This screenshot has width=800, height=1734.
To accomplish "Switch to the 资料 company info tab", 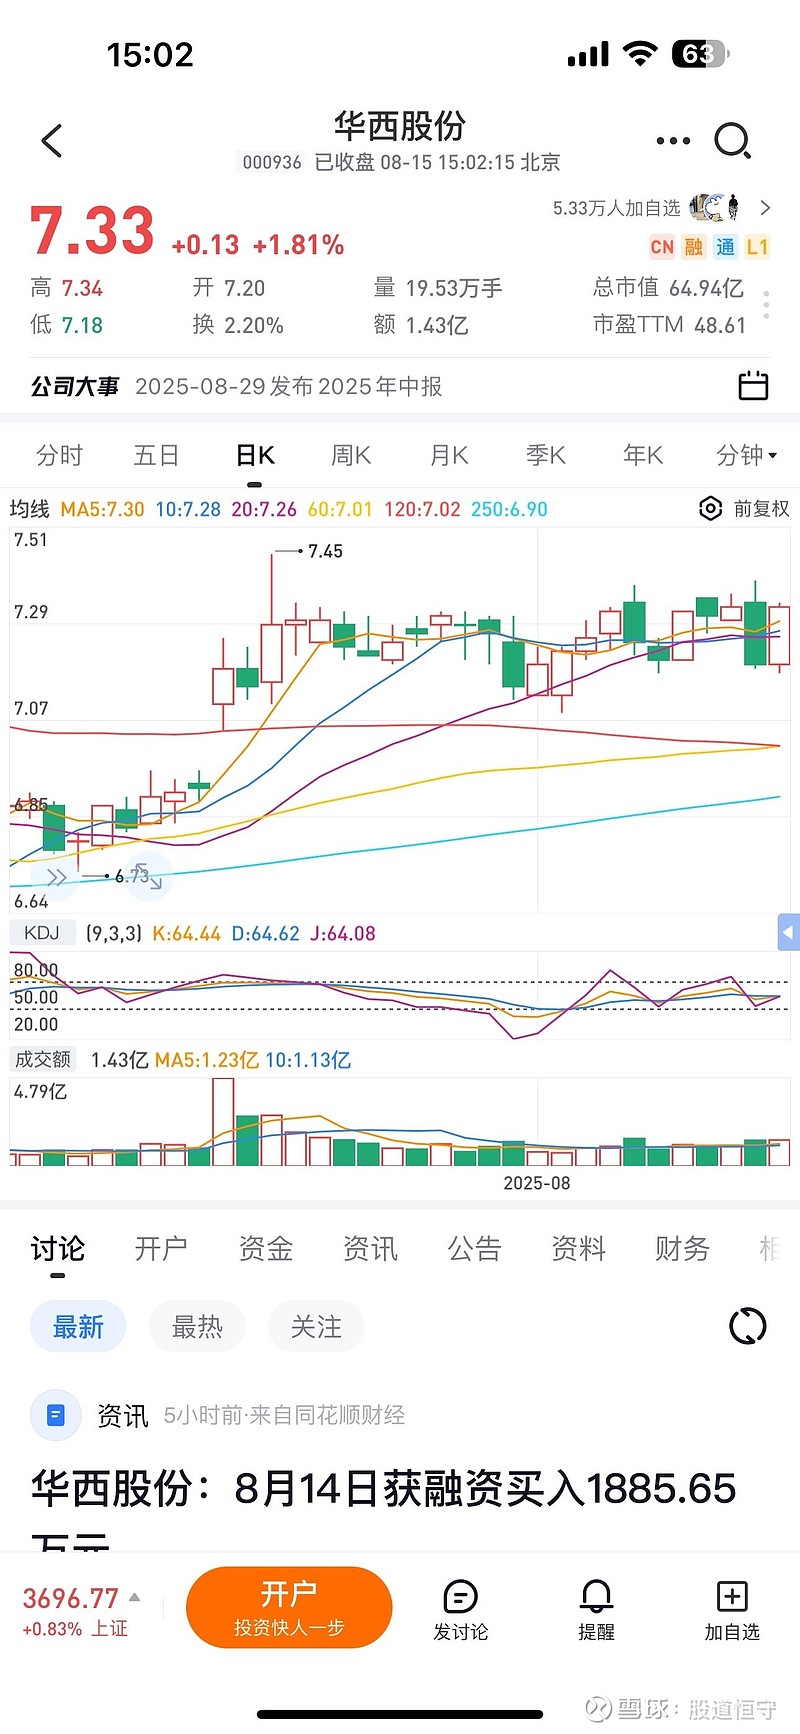I will coord(578,1249).
